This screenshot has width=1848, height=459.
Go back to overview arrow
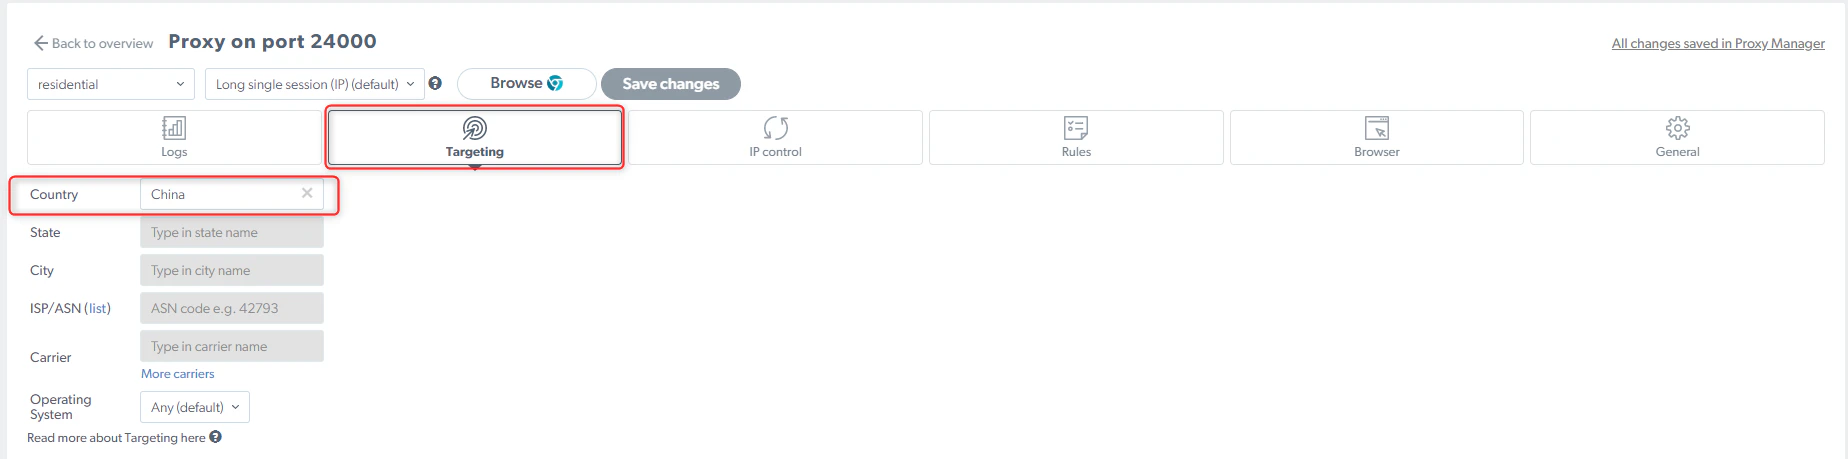point(41,43)
